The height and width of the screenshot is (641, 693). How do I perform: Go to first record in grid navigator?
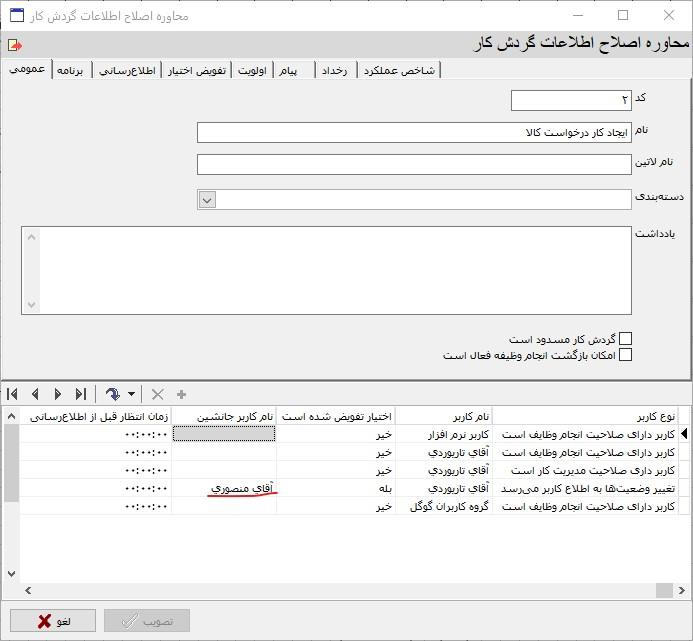click(x=13, y=395)
